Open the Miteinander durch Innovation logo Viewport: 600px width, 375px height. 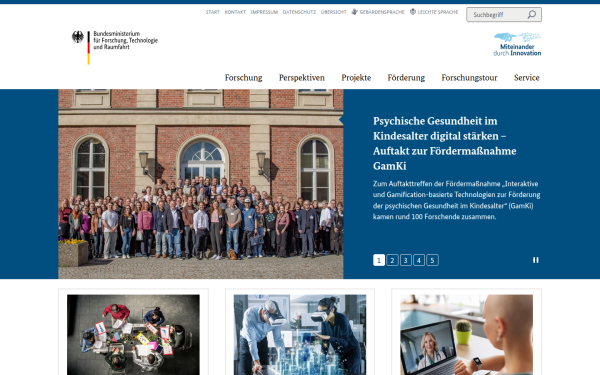pos(517,44)
